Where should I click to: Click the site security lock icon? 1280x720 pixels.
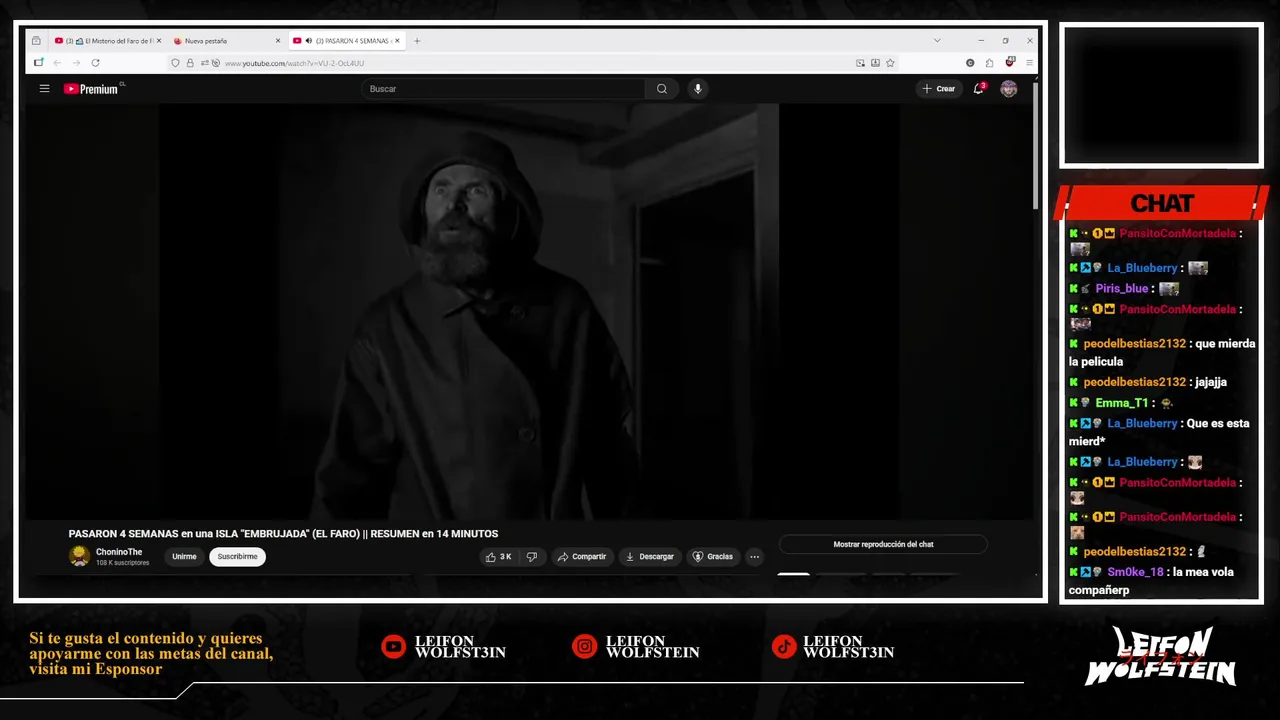190,63
